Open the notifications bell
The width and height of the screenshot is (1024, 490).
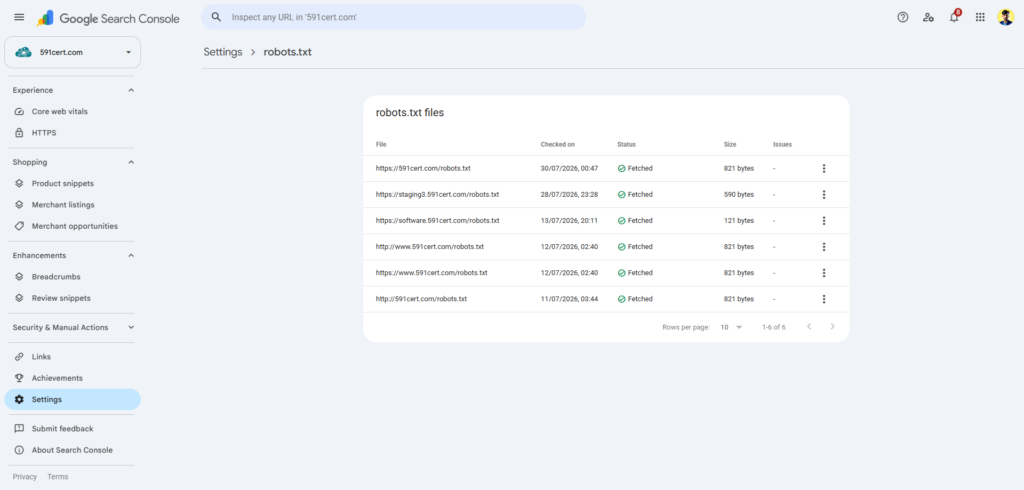click(x=954, y=17)
